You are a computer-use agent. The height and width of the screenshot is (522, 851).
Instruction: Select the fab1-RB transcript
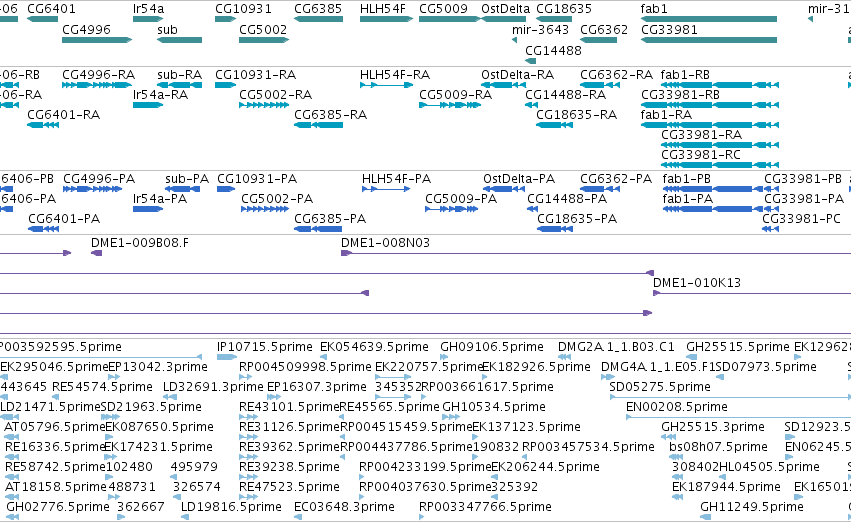(x=720, y=85)
